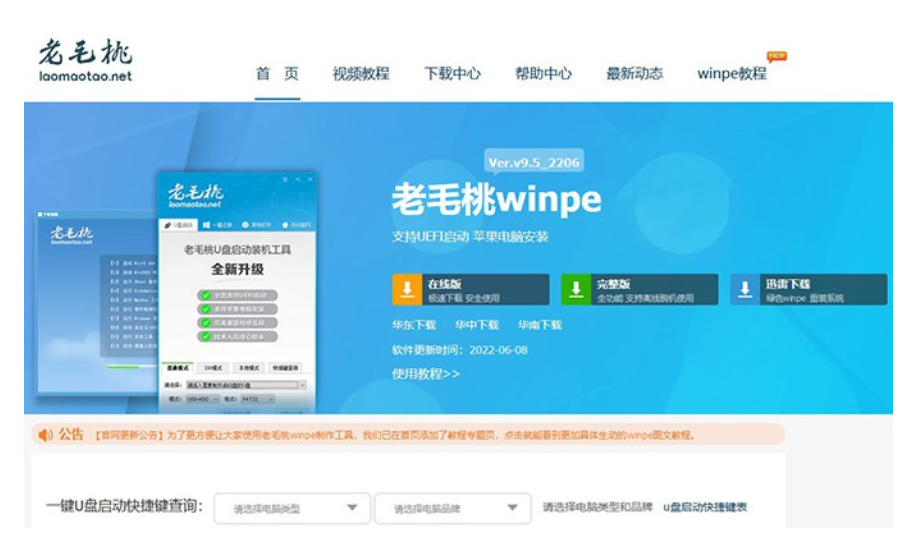Click the green 完整版 download arrow icon
Image resolution: width=904 pixels, height=535 pixels.
pyautogui.click(x=575, y=290)
